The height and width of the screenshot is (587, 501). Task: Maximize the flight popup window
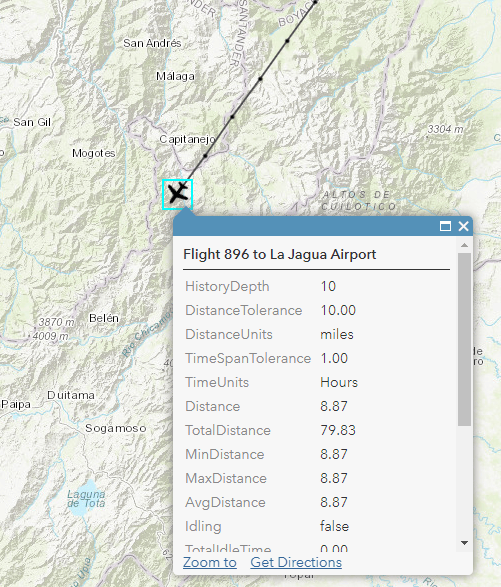tap(445, 226)
